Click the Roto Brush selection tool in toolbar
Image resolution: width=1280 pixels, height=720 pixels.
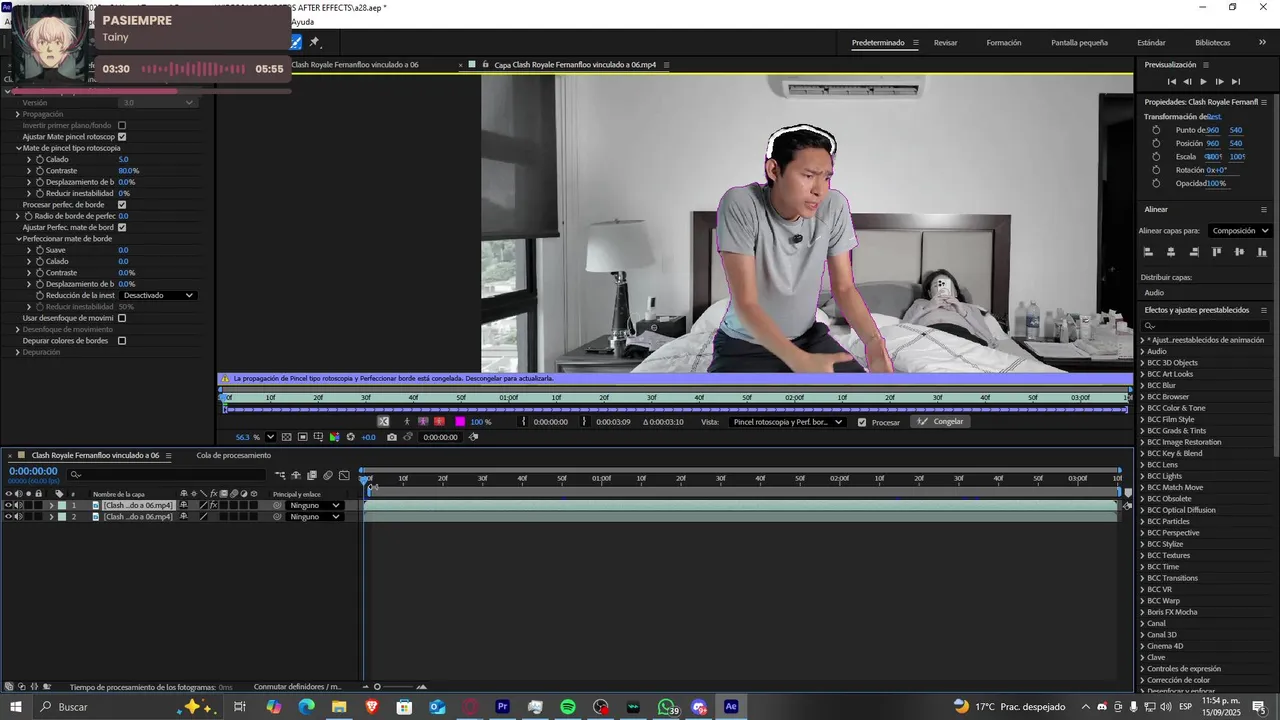point(296,42)
